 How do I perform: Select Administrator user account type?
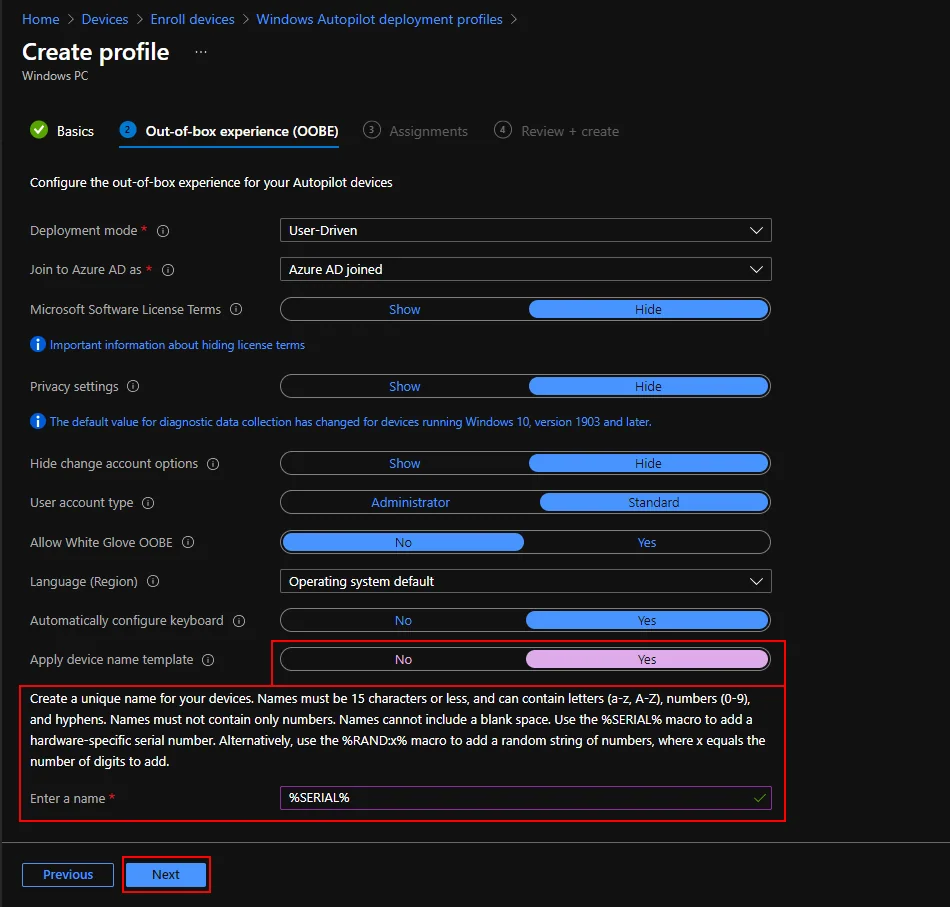point(410,503)
